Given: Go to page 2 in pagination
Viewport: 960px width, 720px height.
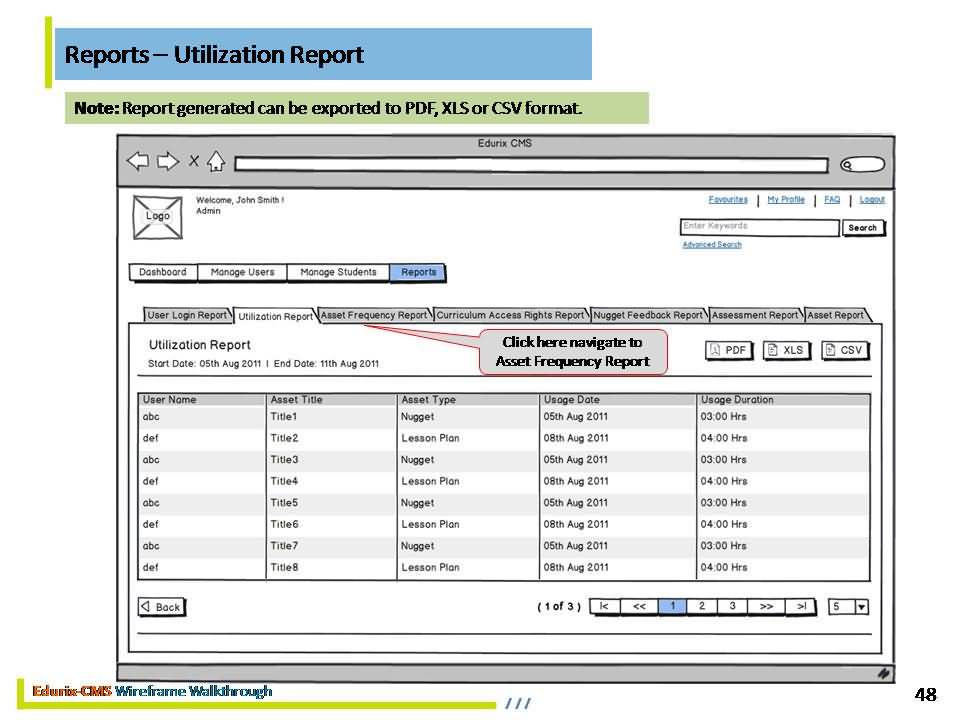Looking at the screenshot, I should 702,606.
